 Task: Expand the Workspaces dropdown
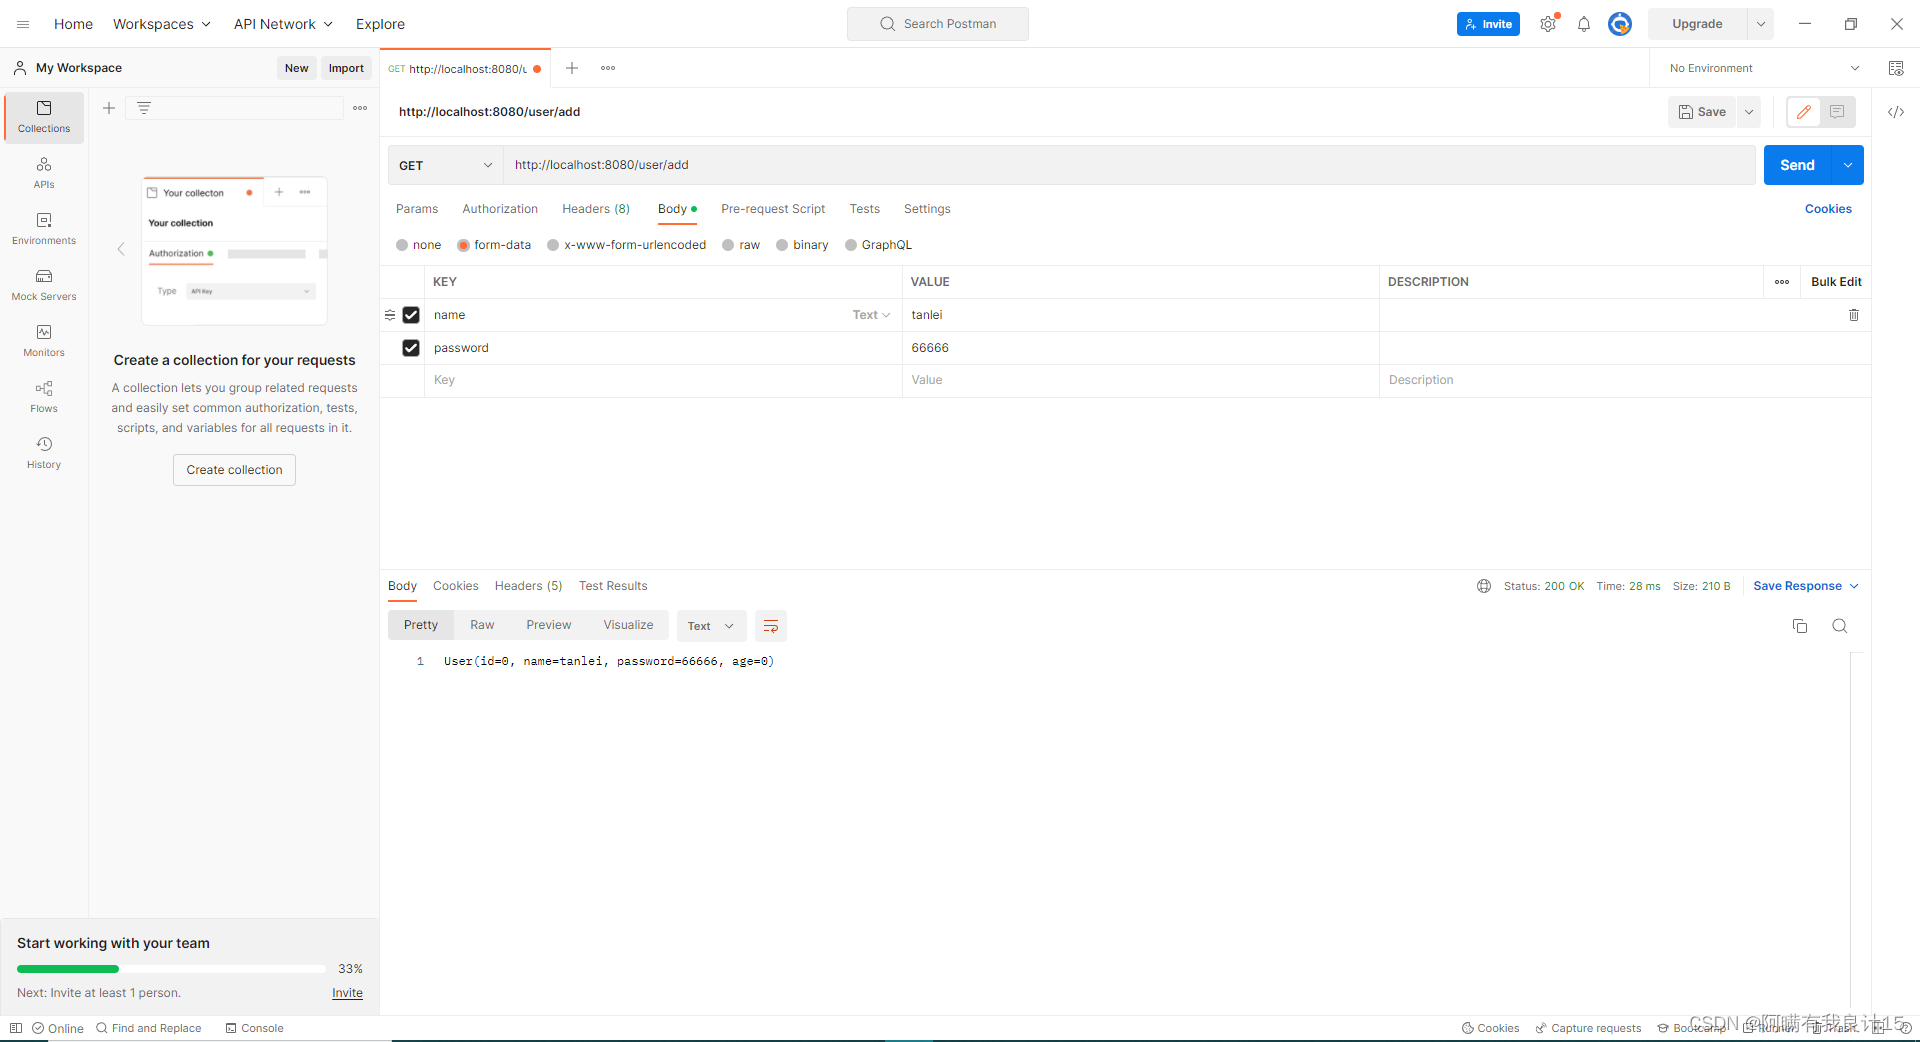pyautogui.click(x=162, y=24)
